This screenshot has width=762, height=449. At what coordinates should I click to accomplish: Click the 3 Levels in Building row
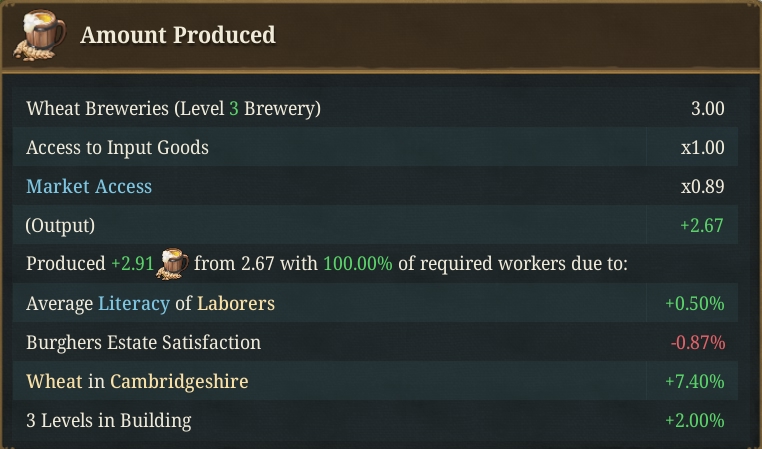coord(375,420)
